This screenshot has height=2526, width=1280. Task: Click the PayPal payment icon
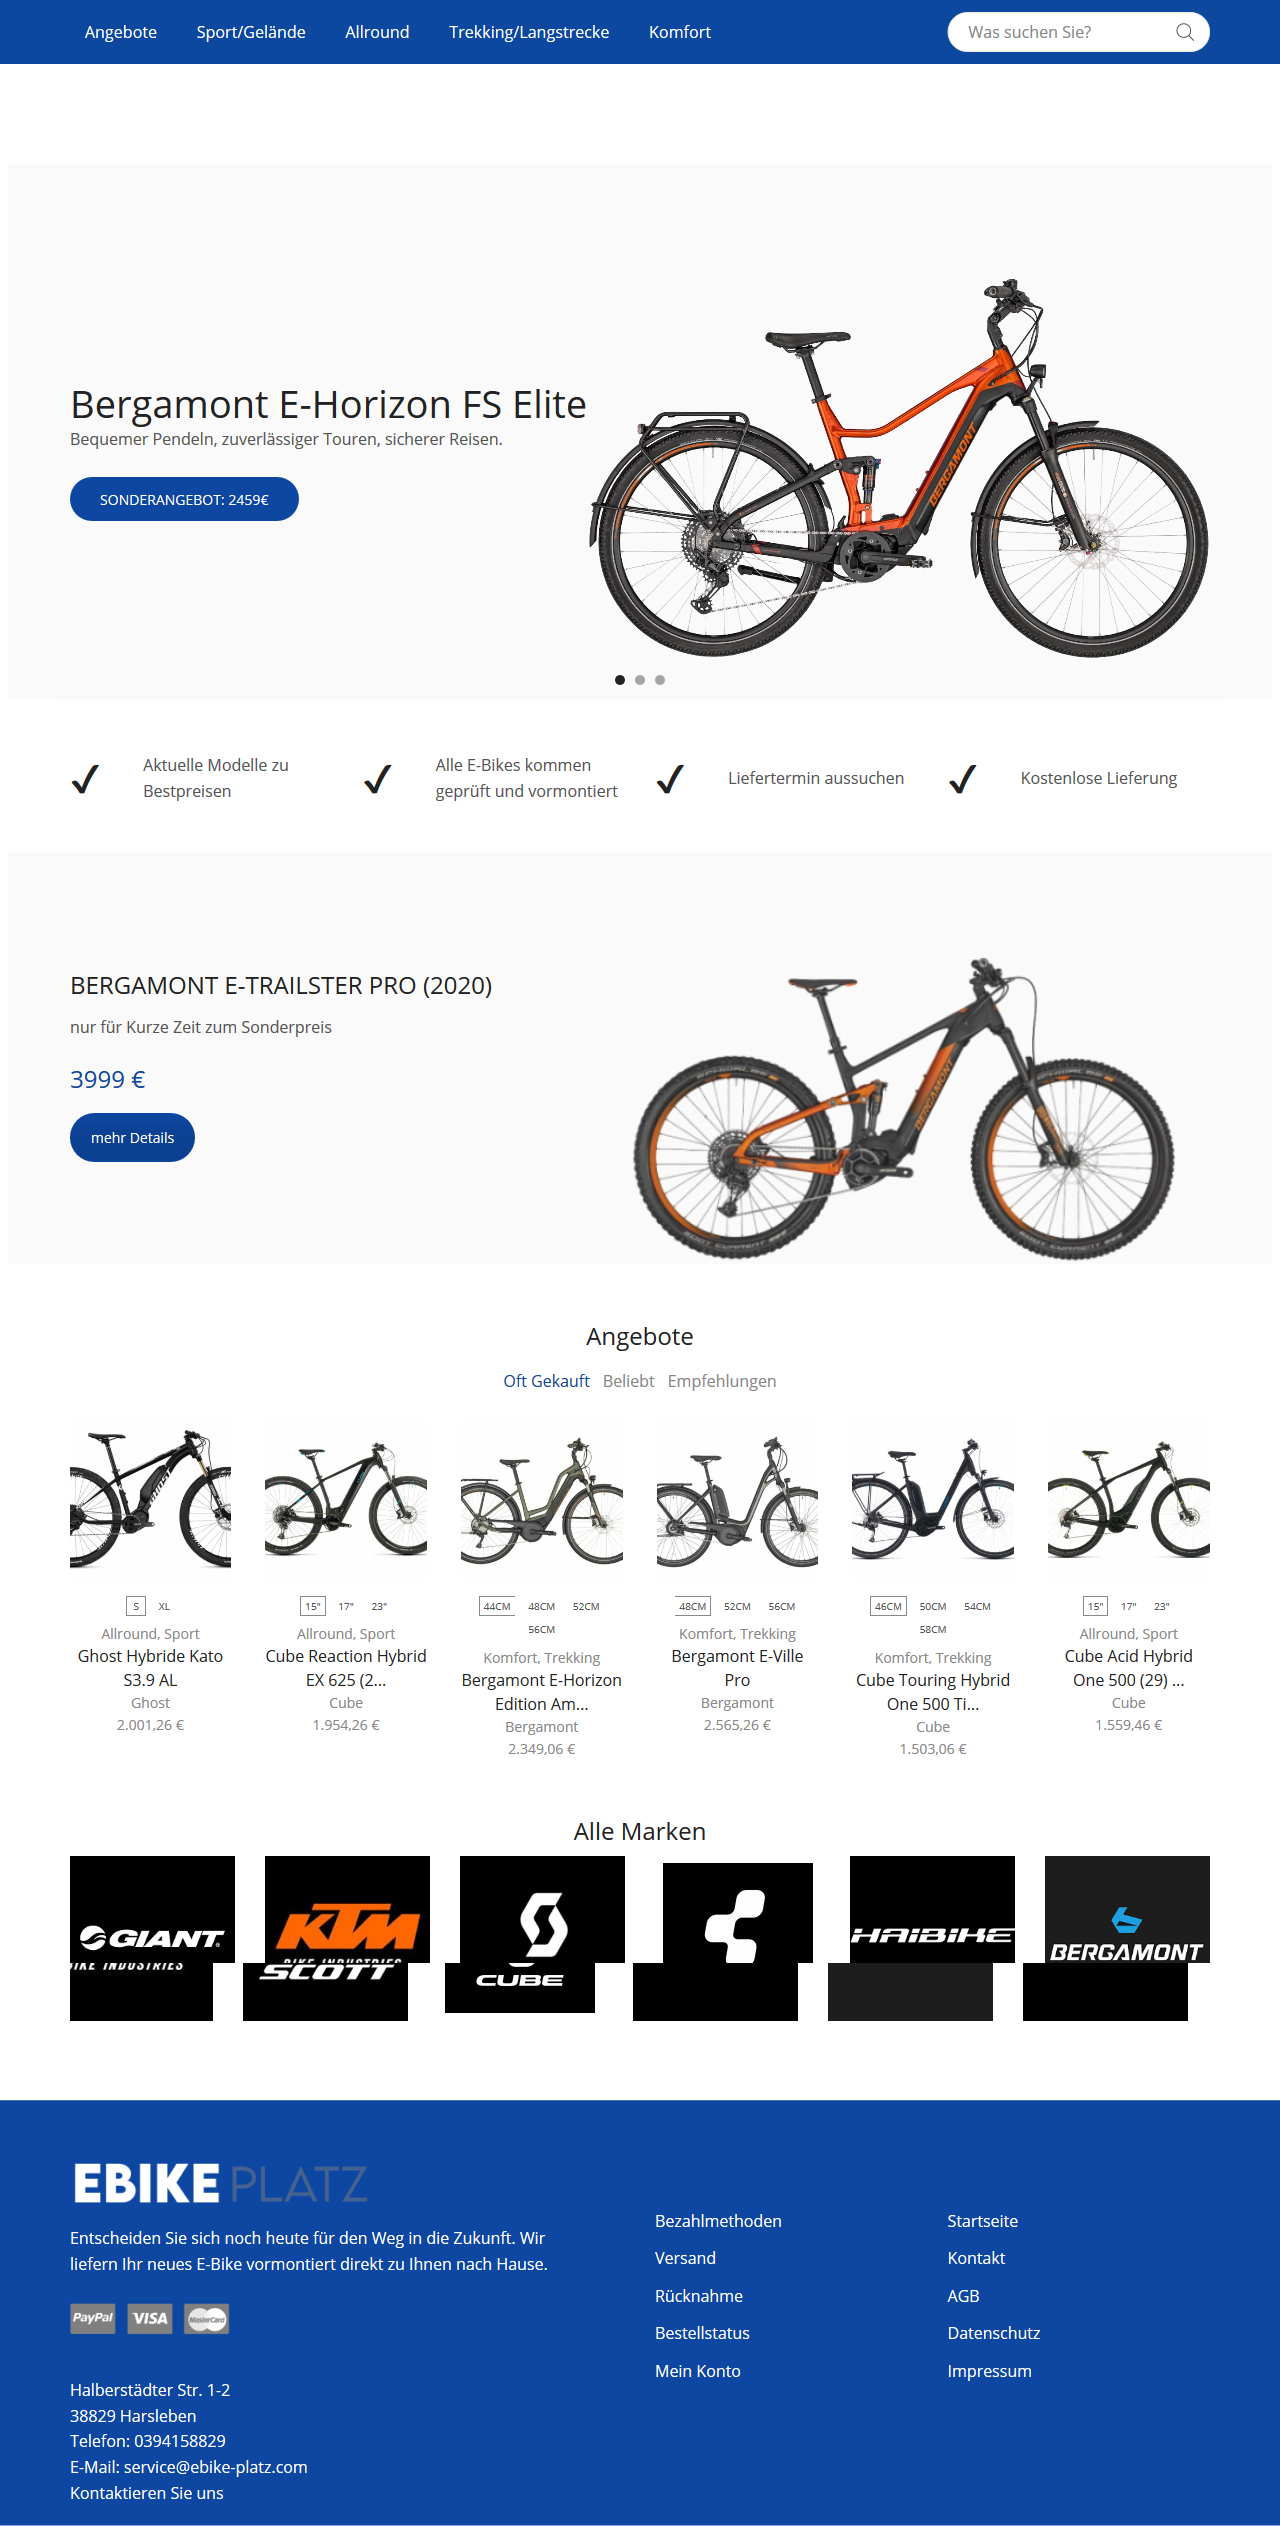[x=93, y=2318]
